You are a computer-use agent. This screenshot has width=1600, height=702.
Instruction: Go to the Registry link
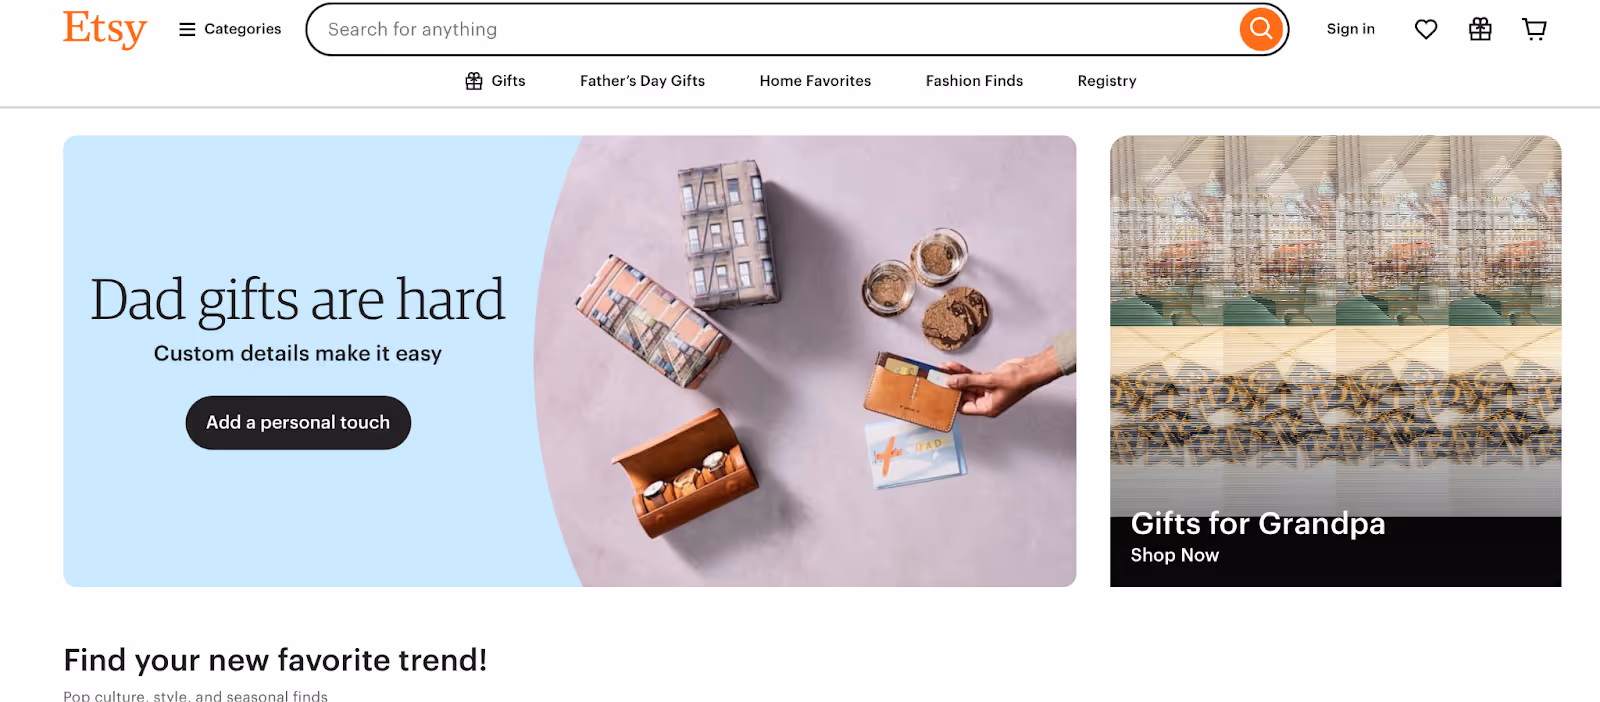pyautogui.click(x=1107, y=81)
